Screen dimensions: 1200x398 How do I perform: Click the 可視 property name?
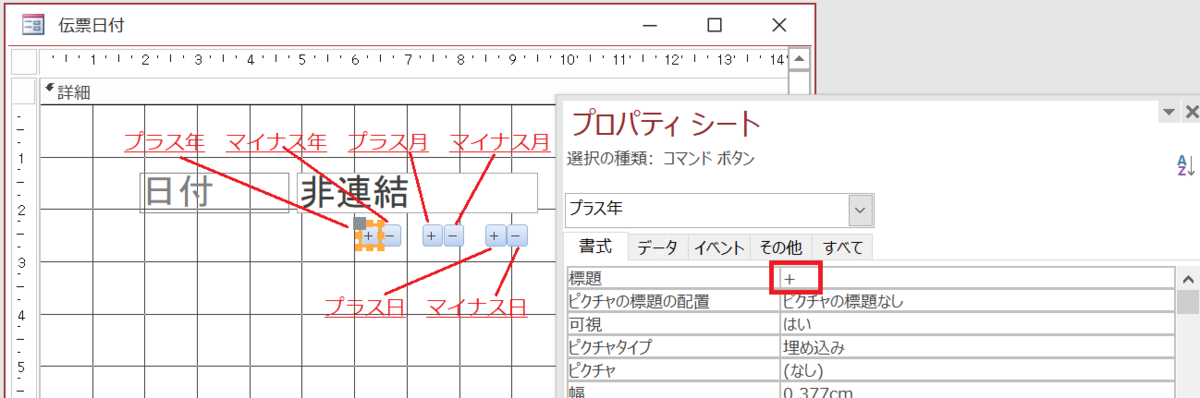click(672, 325)
